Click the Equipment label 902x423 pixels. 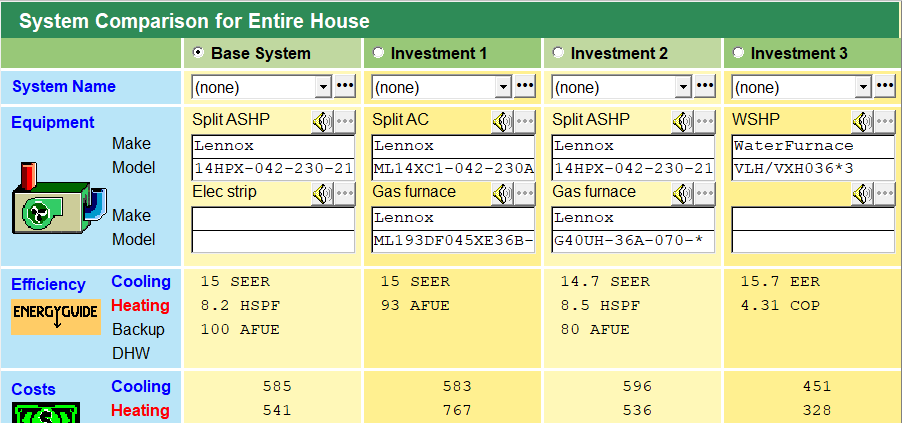click(53, 123)
